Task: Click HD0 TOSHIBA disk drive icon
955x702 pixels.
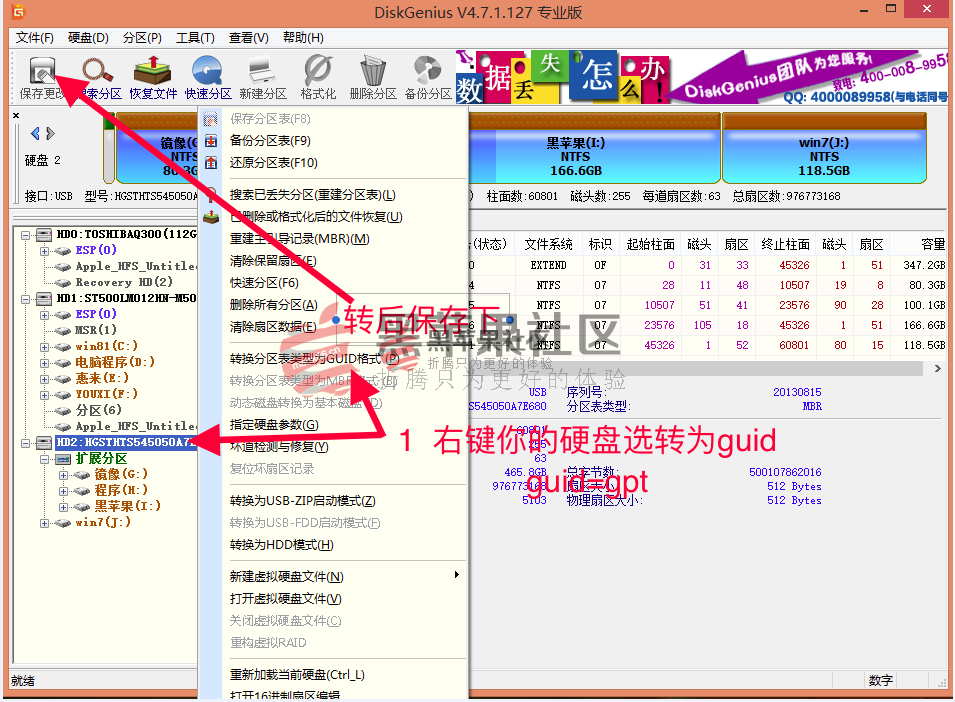Action: pos(44,234)
